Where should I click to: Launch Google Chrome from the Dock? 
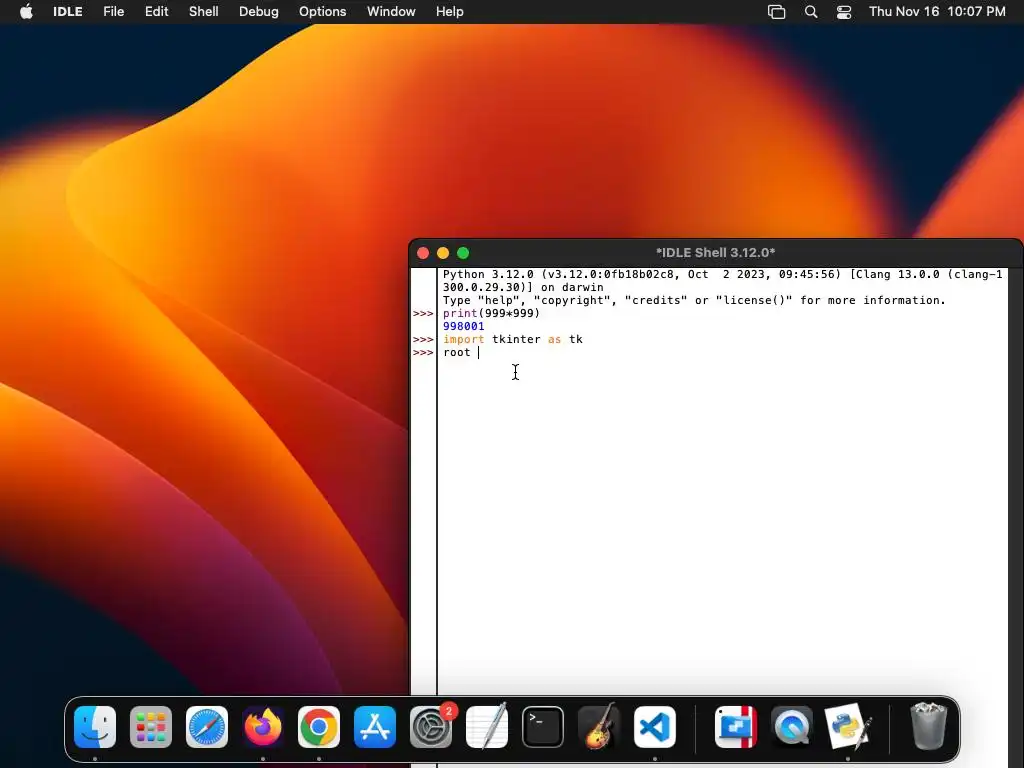319,727
